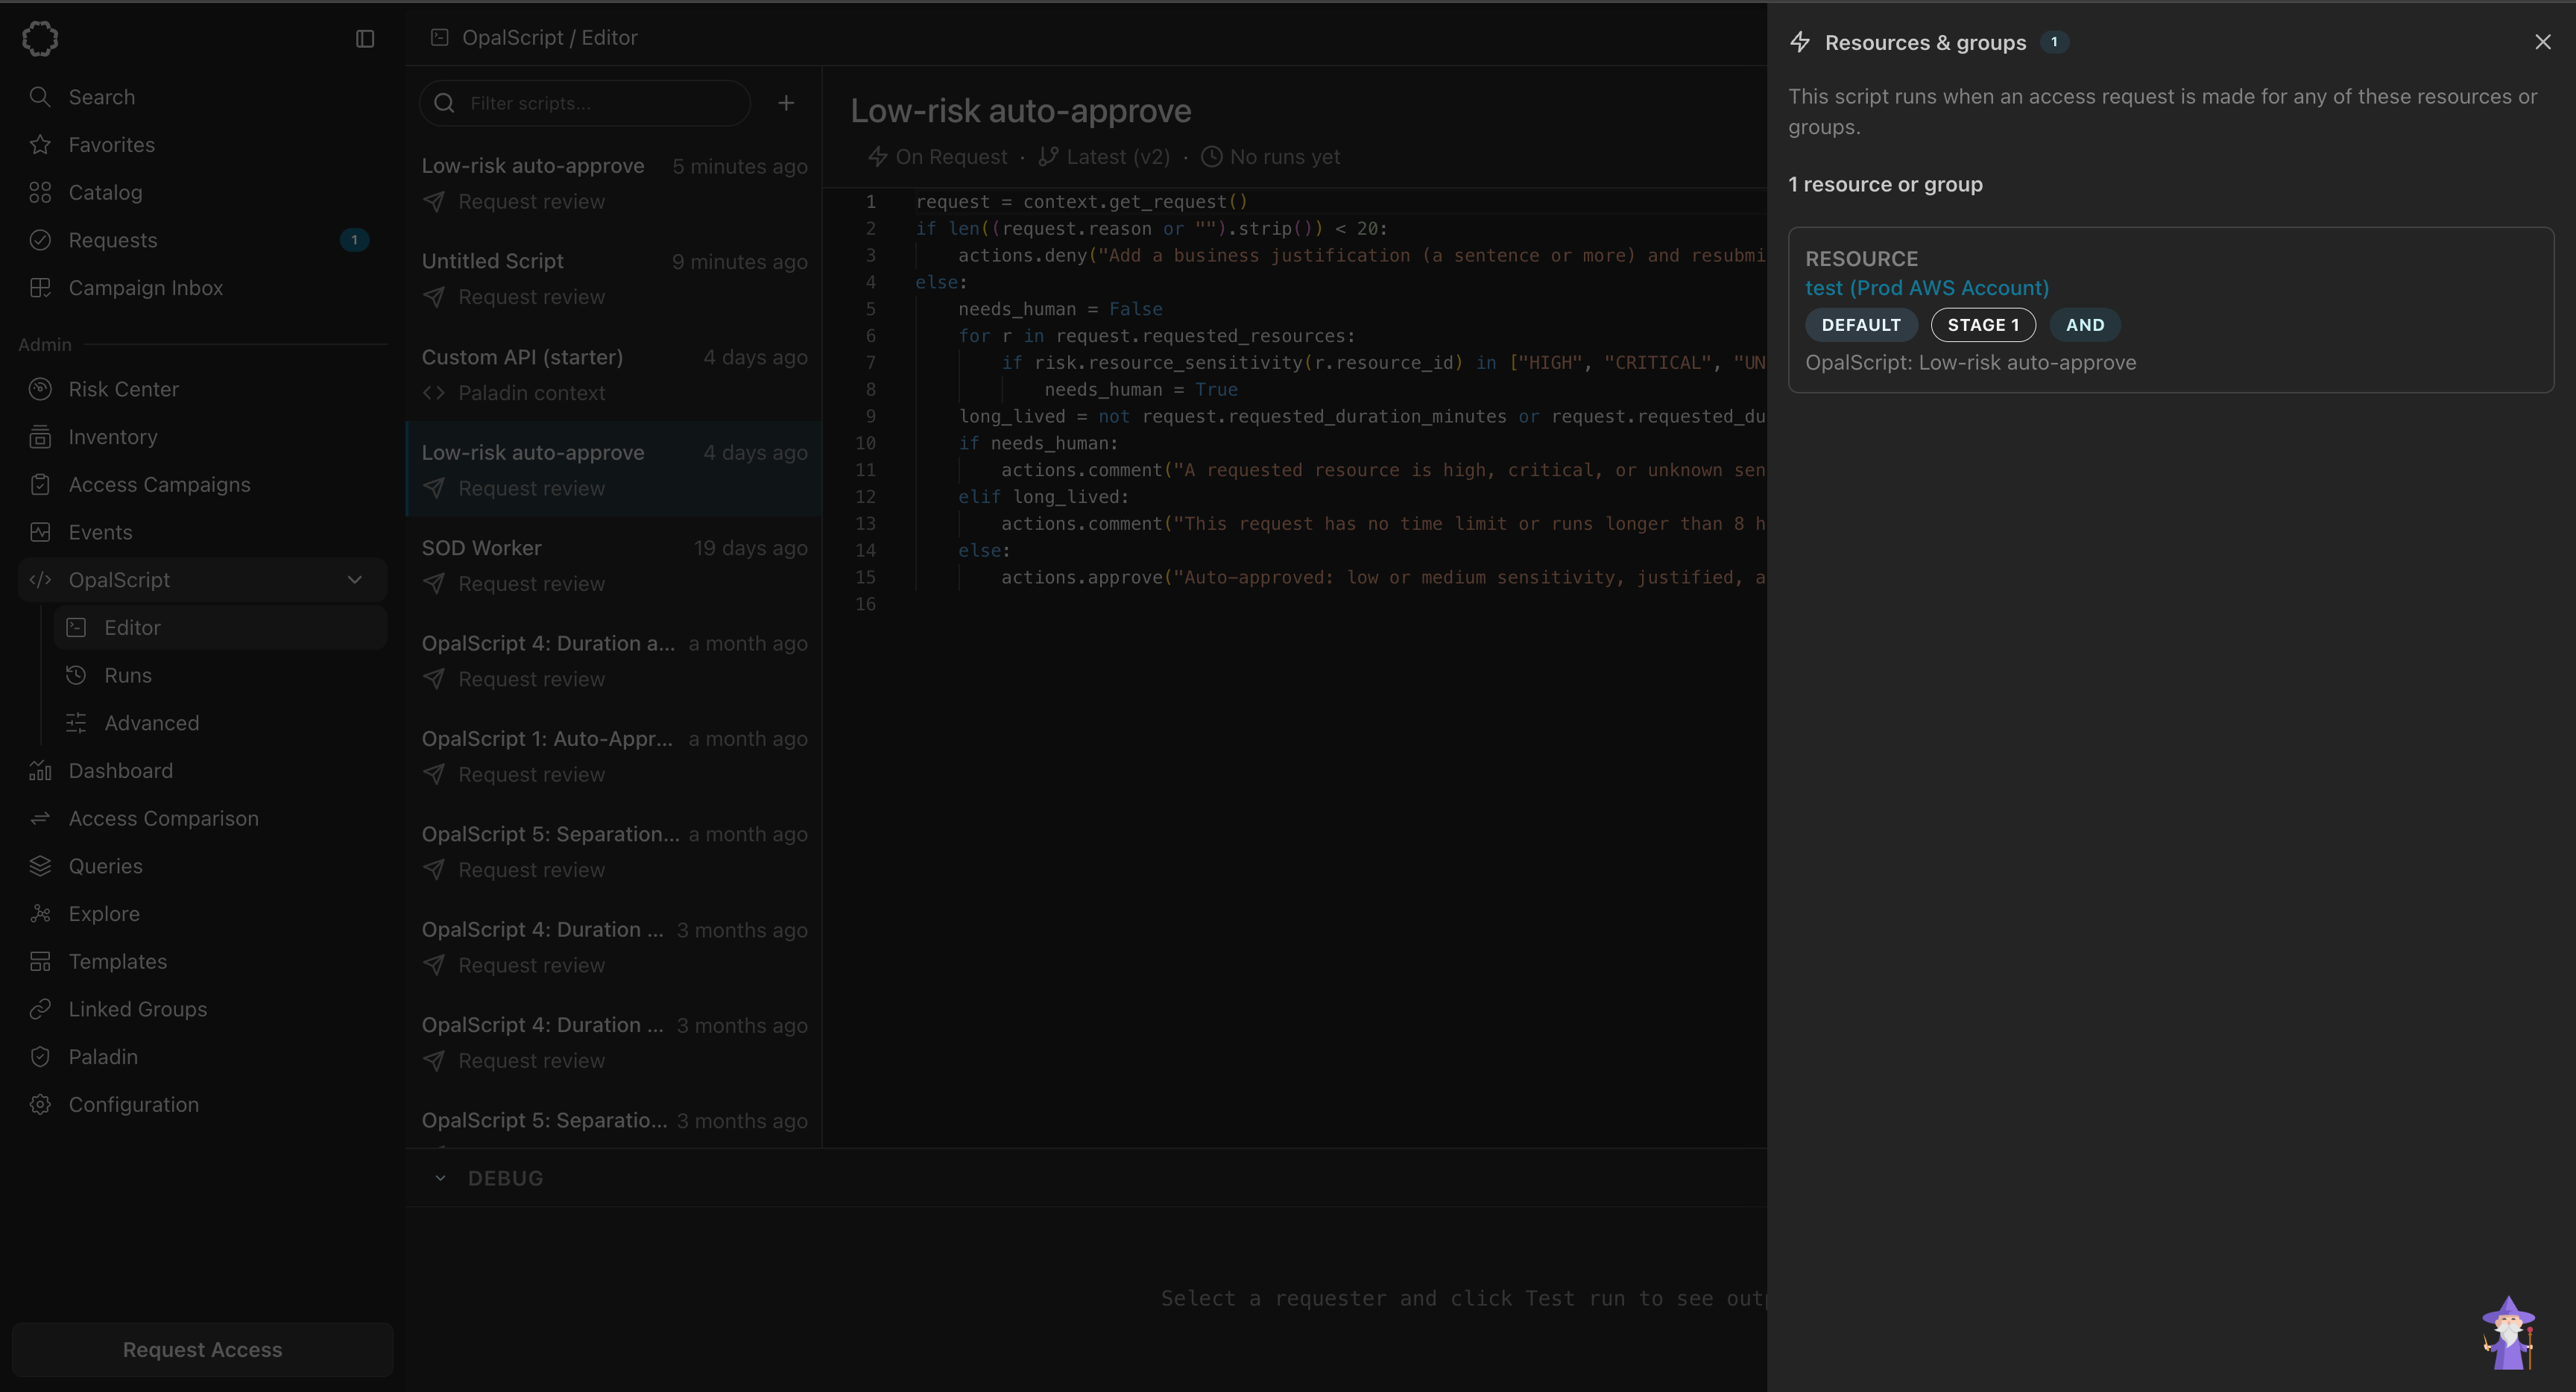Image resolution: width=2576 pixels, height=1392 pixels.
Task: Open Access Campaigns in the sidebar
Action: [x=202, y=485]
